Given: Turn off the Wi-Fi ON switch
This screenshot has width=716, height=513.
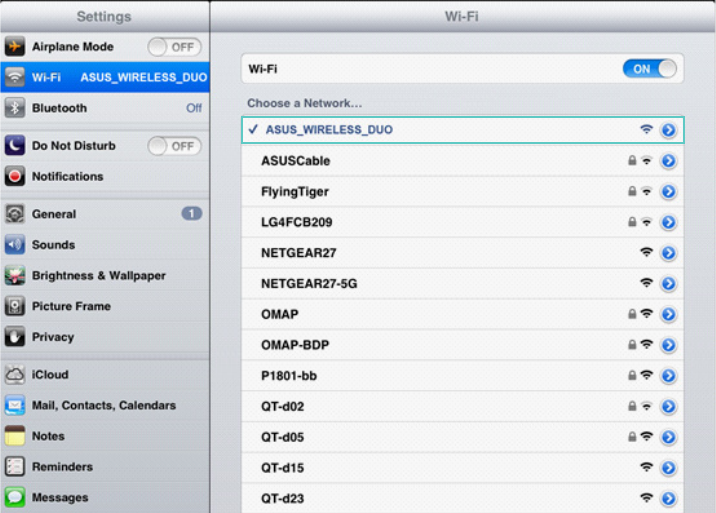Looking at the screenshot, I should pyautogui.click(x=649, y=69).
